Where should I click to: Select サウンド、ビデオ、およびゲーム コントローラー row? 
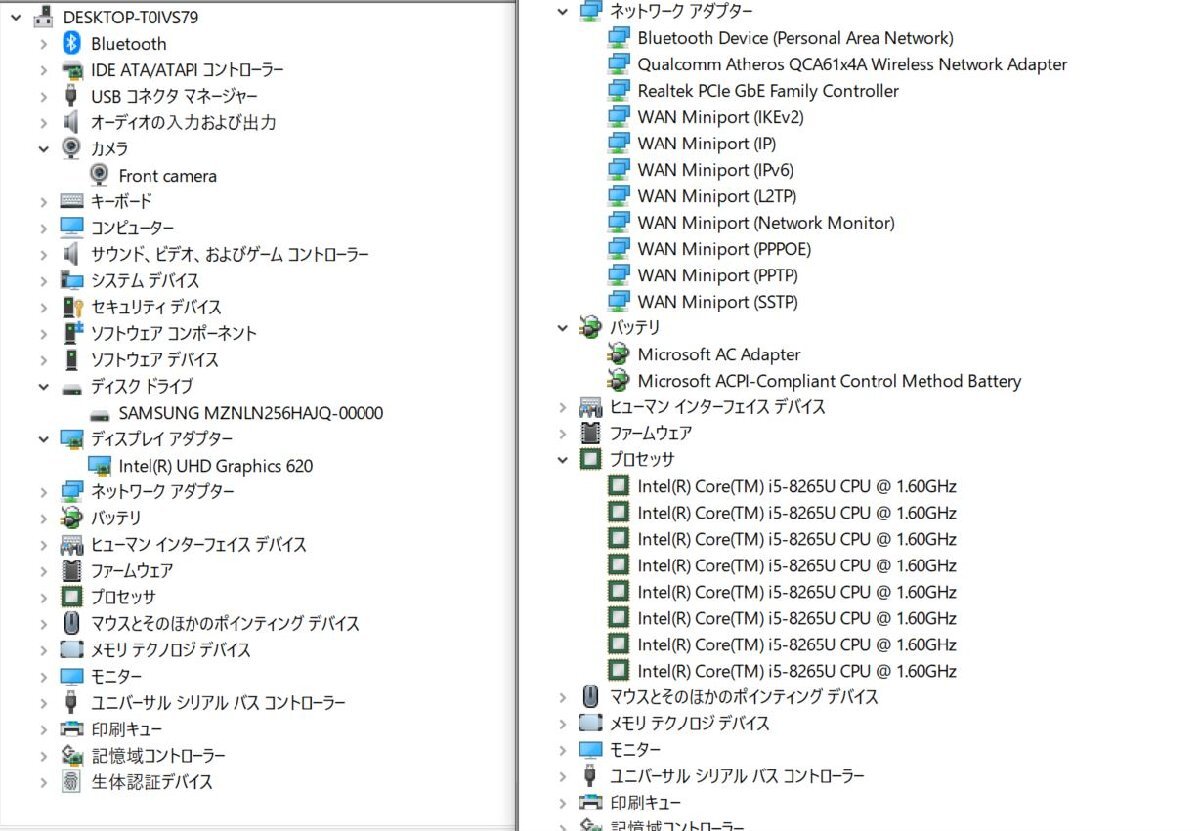[x=230, y=254]
